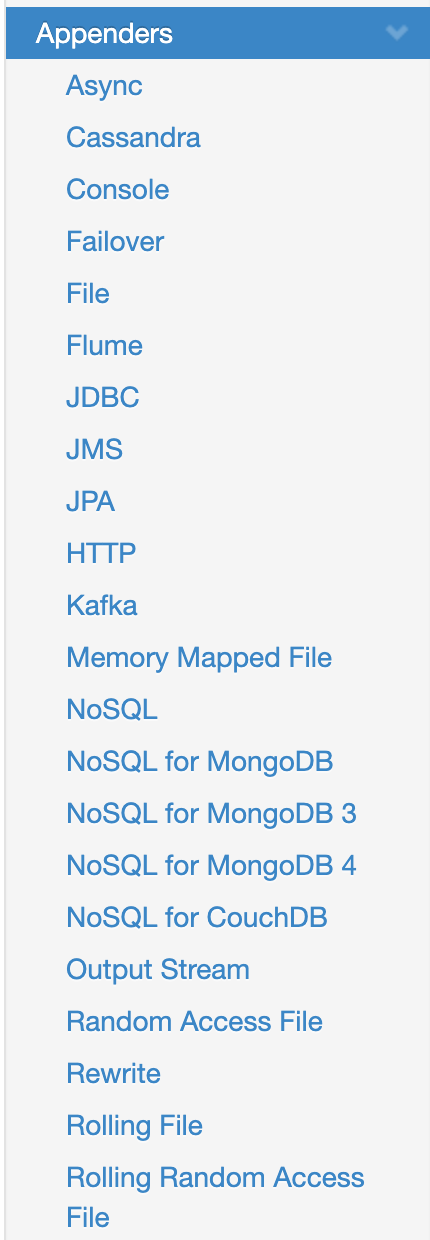
Task: Open the Flume appender link
Action: (104, 346)
